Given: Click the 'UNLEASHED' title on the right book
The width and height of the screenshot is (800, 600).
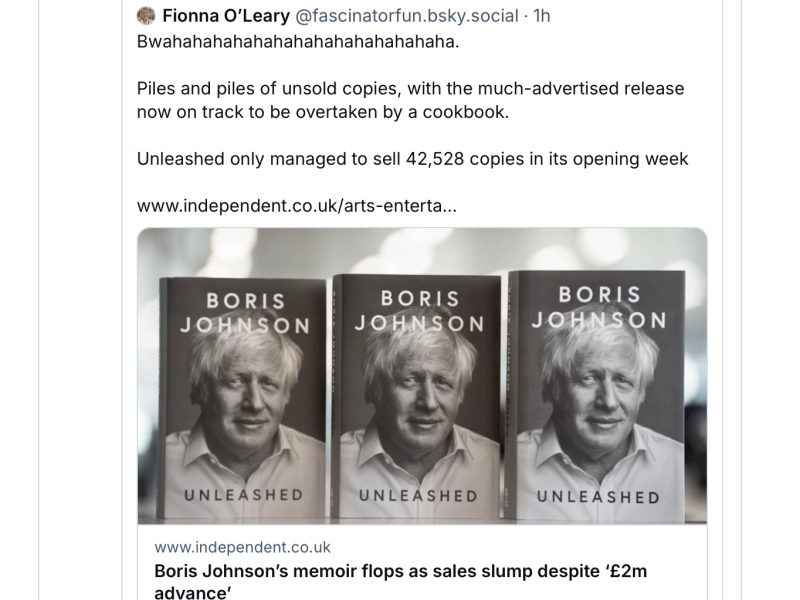Looking at the screenshot, I should click(598, 496).
